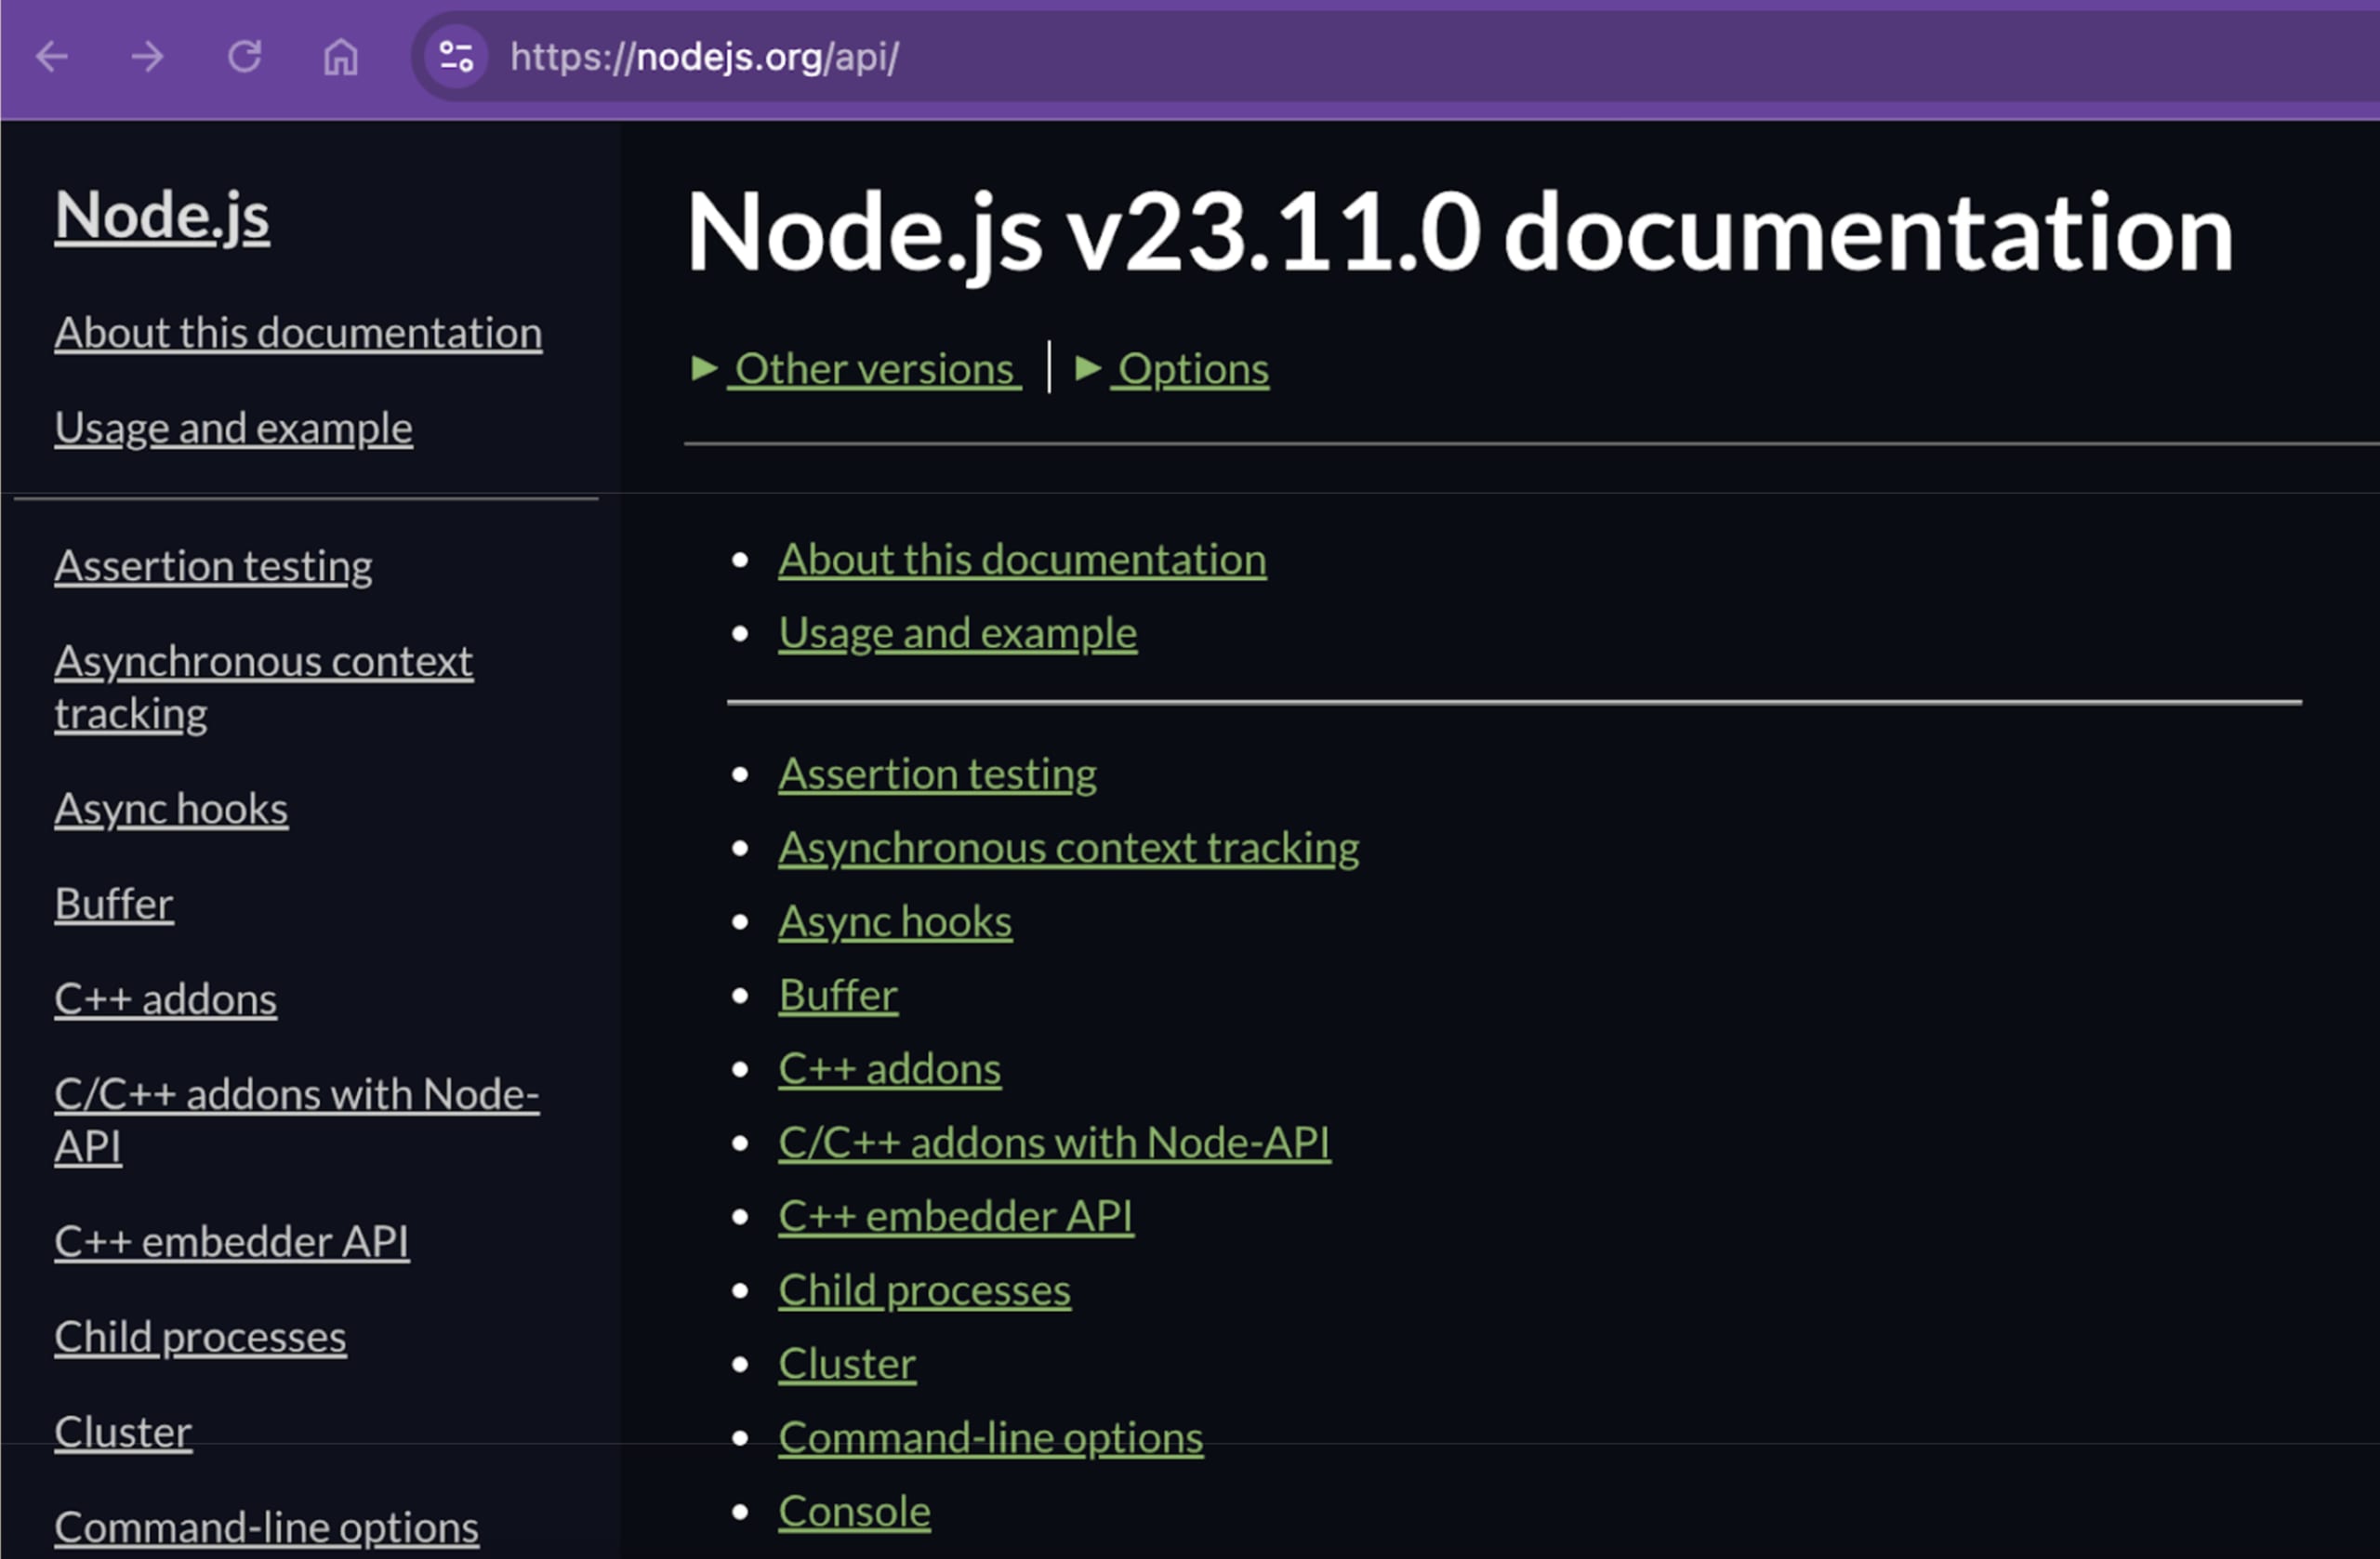Click Buffer in main list

pyautogui.click(x=838, y=995)
